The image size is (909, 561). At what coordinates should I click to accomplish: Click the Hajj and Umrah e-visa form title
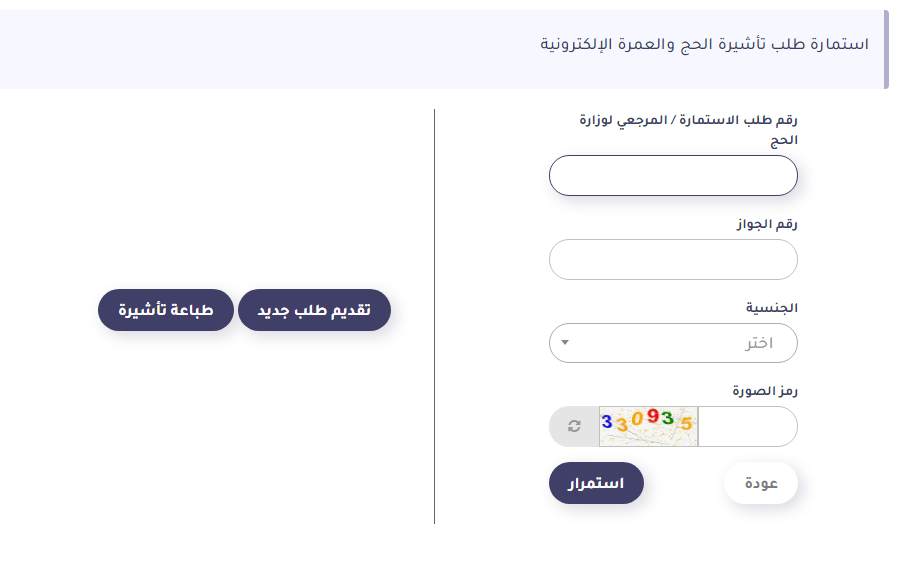704,44
